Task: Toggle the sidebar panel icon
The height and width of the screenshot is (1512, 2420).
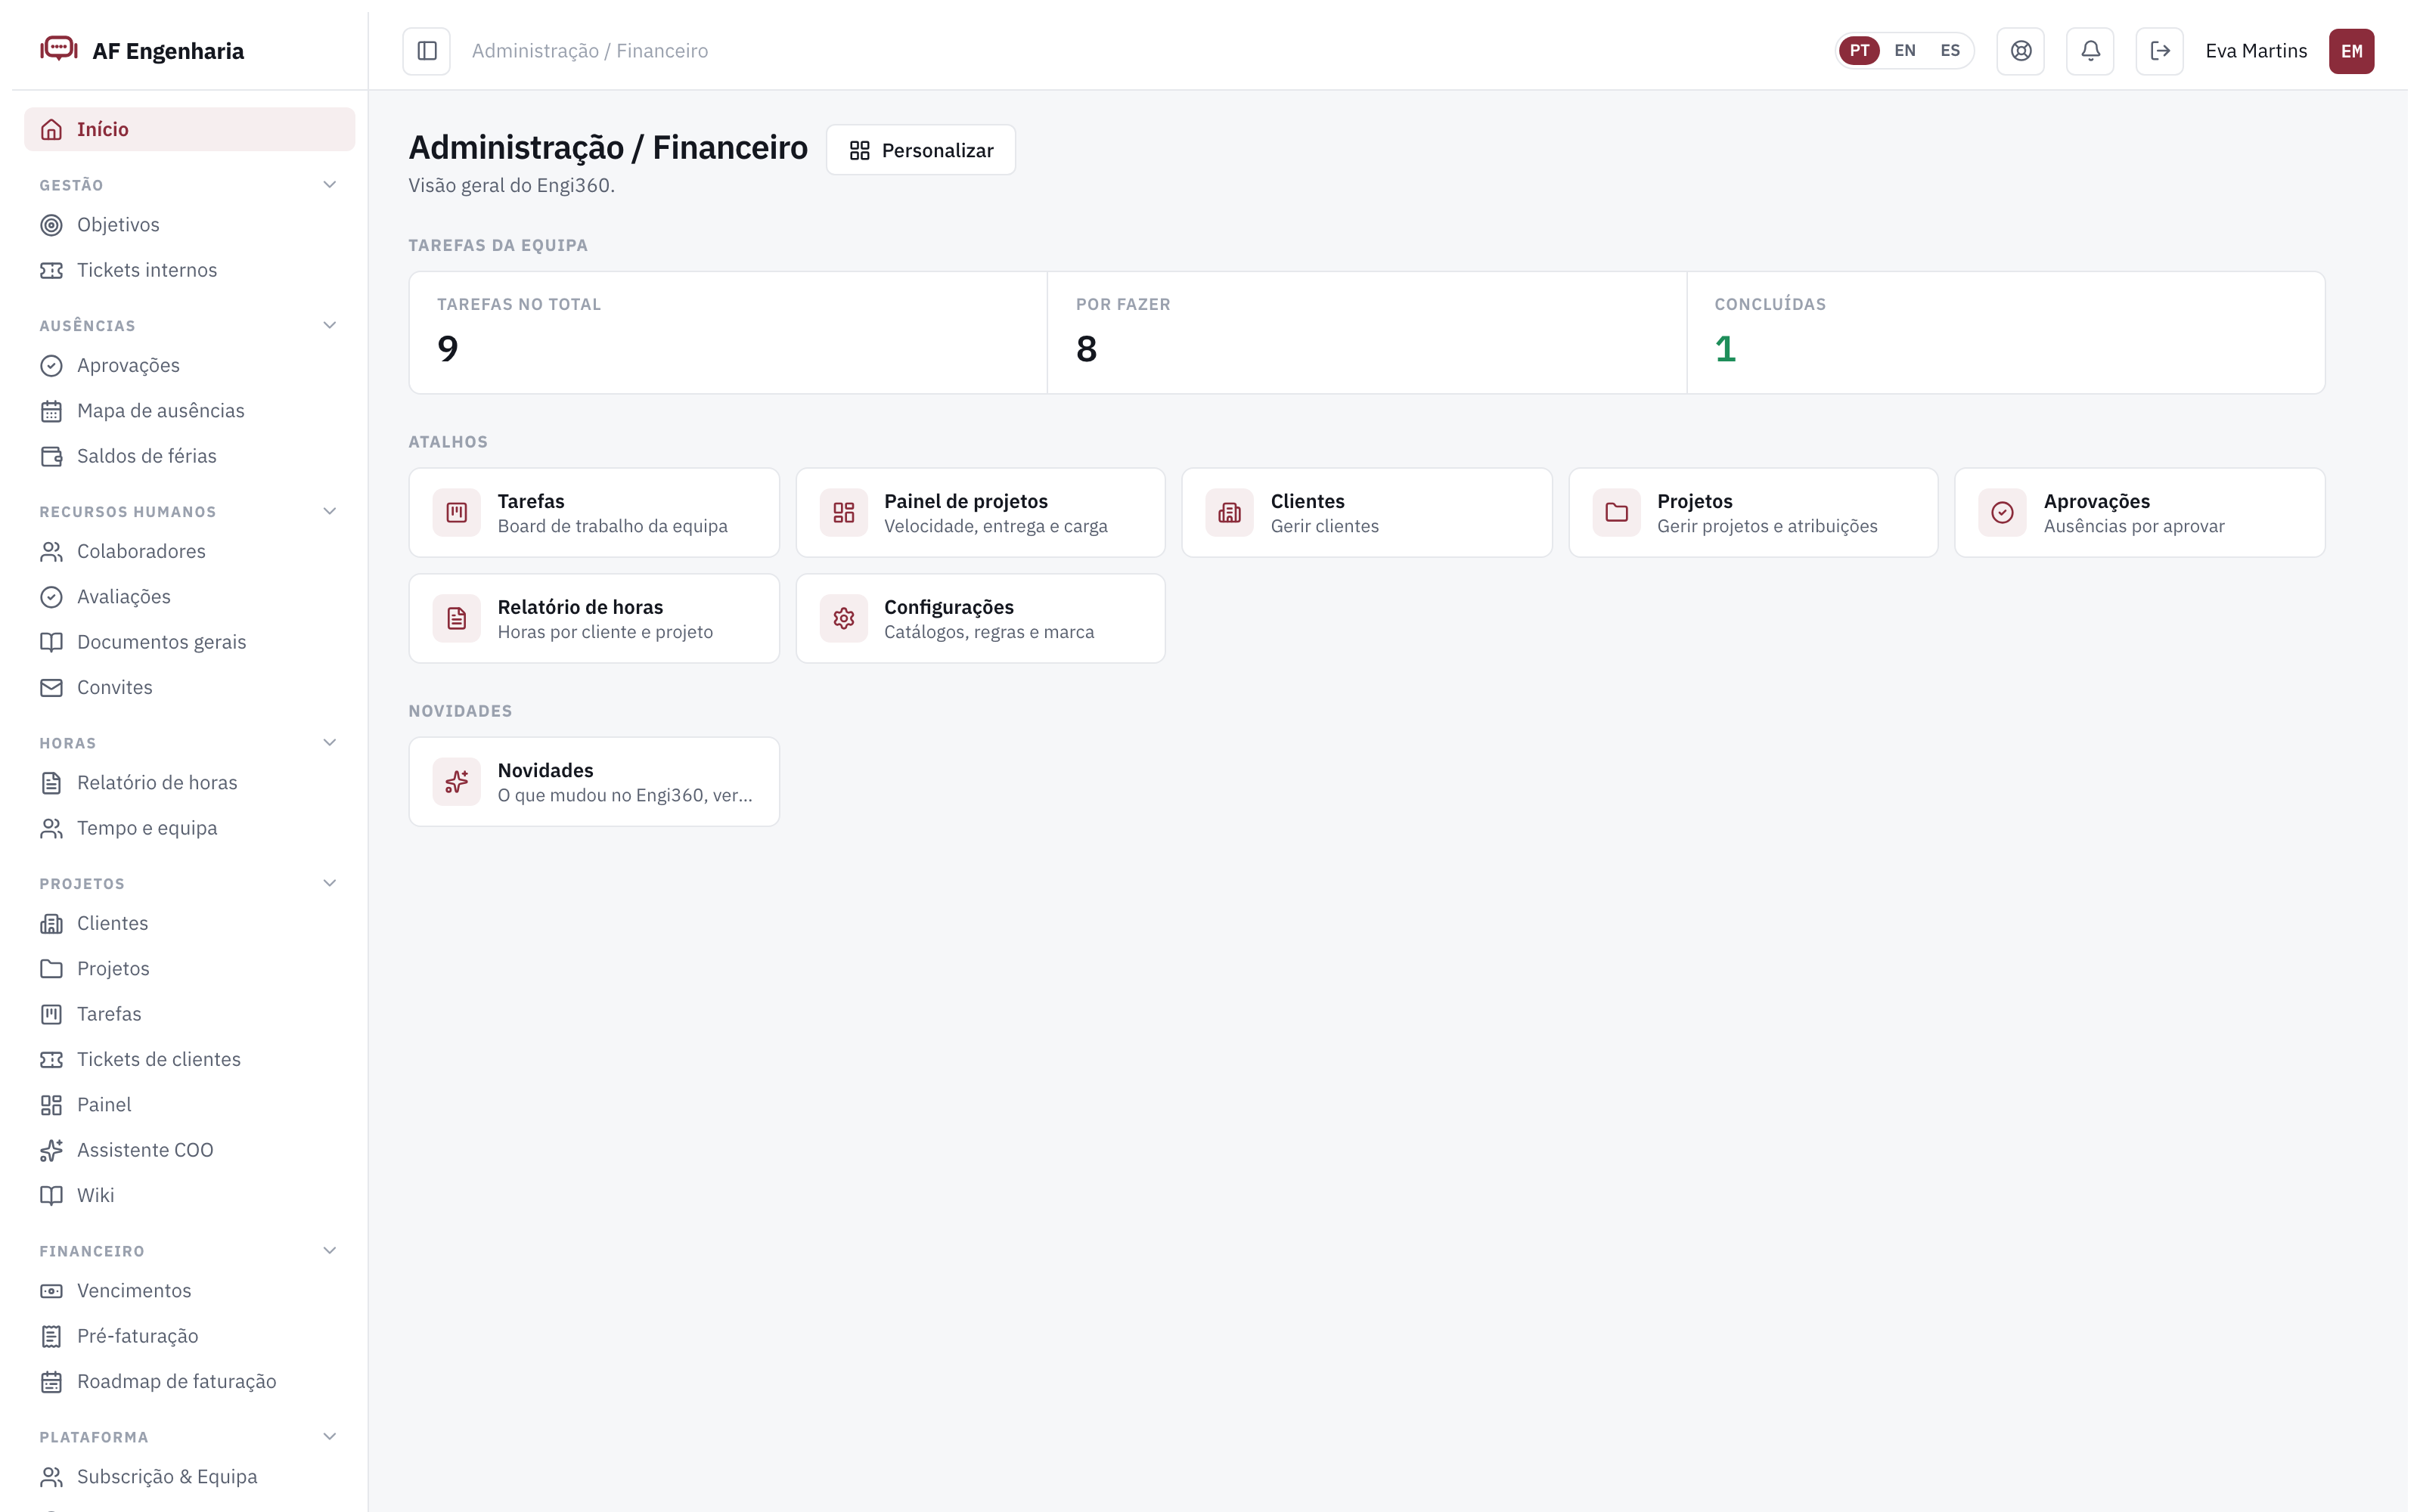Action: (x=427, y=51)
